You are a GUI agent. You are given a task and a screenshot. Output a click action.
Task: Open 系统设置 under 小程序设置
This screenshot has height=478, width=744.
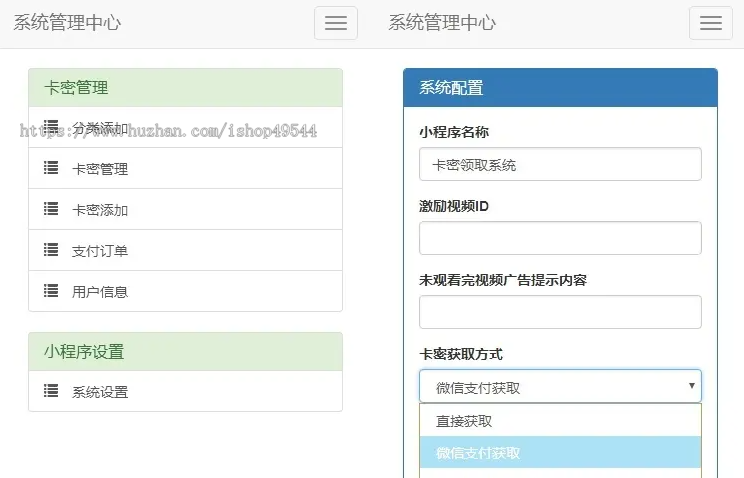(185, 391)
